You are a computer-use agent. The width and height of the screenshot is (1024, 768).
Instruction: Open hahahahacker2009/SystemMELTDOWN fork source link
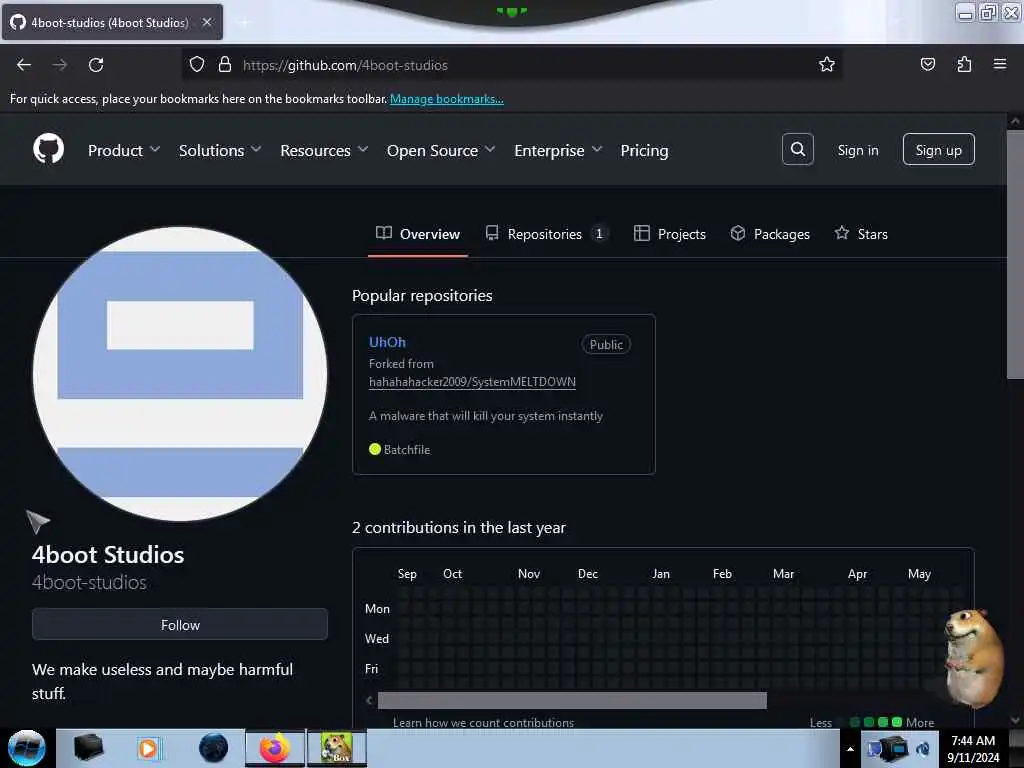click(472, 381)
